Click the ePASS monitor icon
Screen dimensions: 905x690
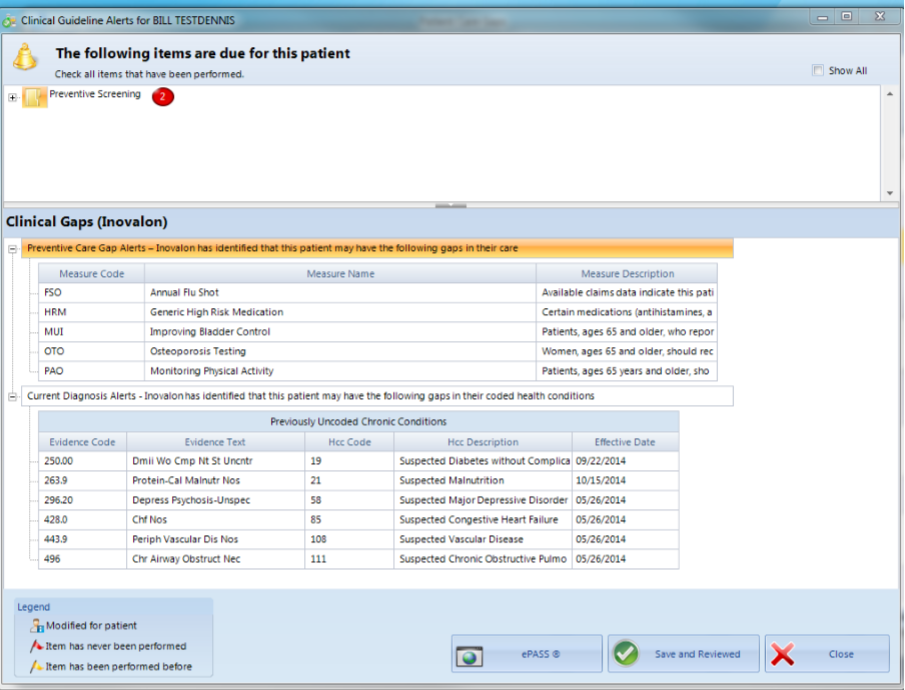point(470,655)
